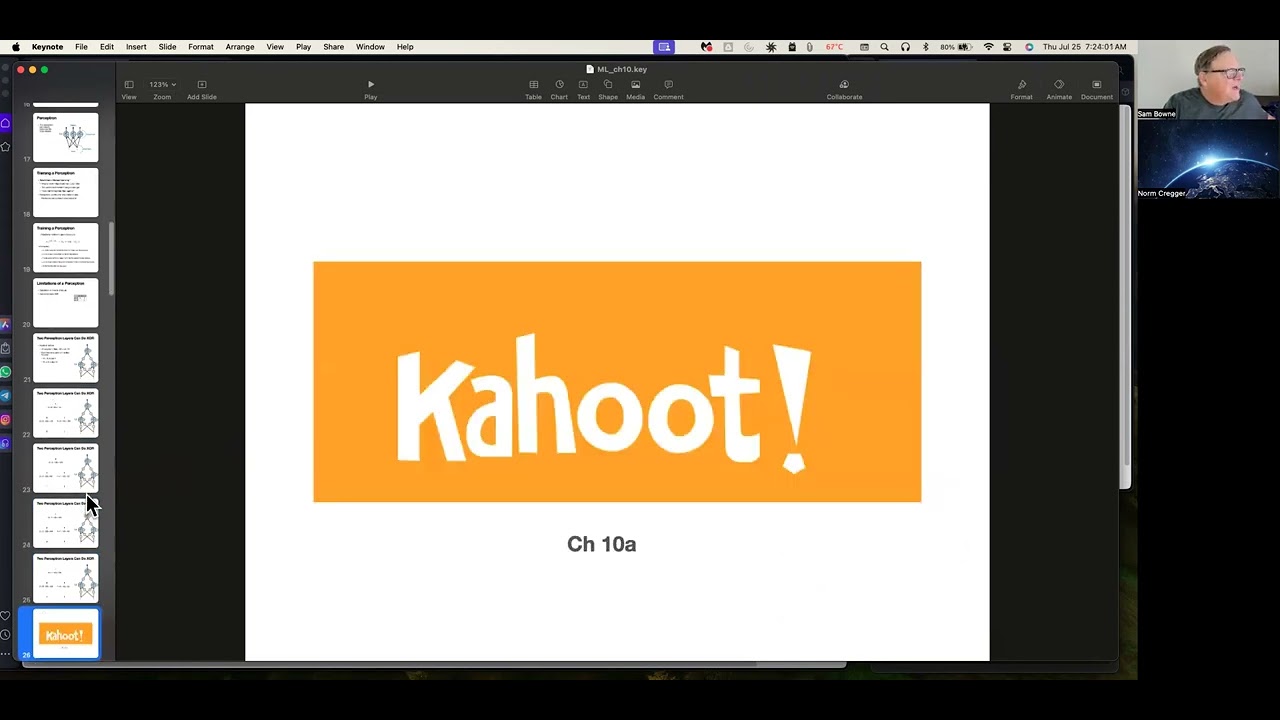Open Spotlight search in menu bar
Viewport: 1280px width, 720px height.
tap(884, 47)
